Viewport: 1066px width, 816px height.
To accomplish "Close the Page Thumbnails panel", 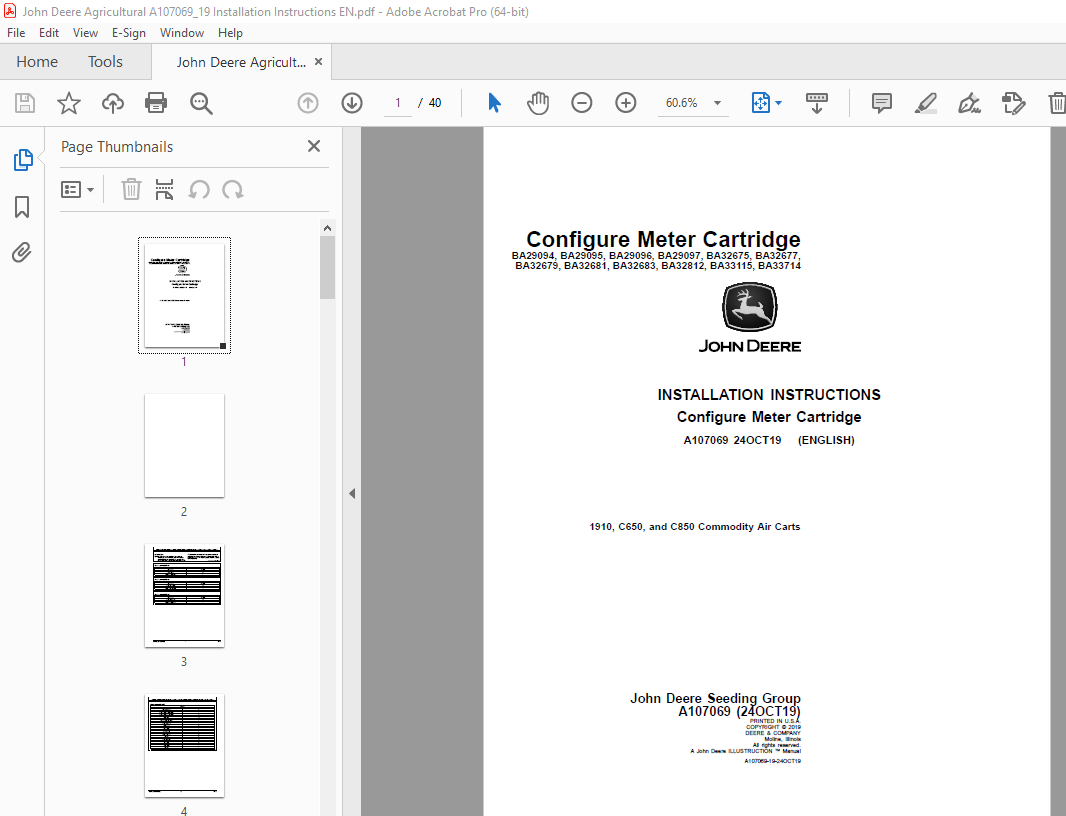I will coord(313,146).
